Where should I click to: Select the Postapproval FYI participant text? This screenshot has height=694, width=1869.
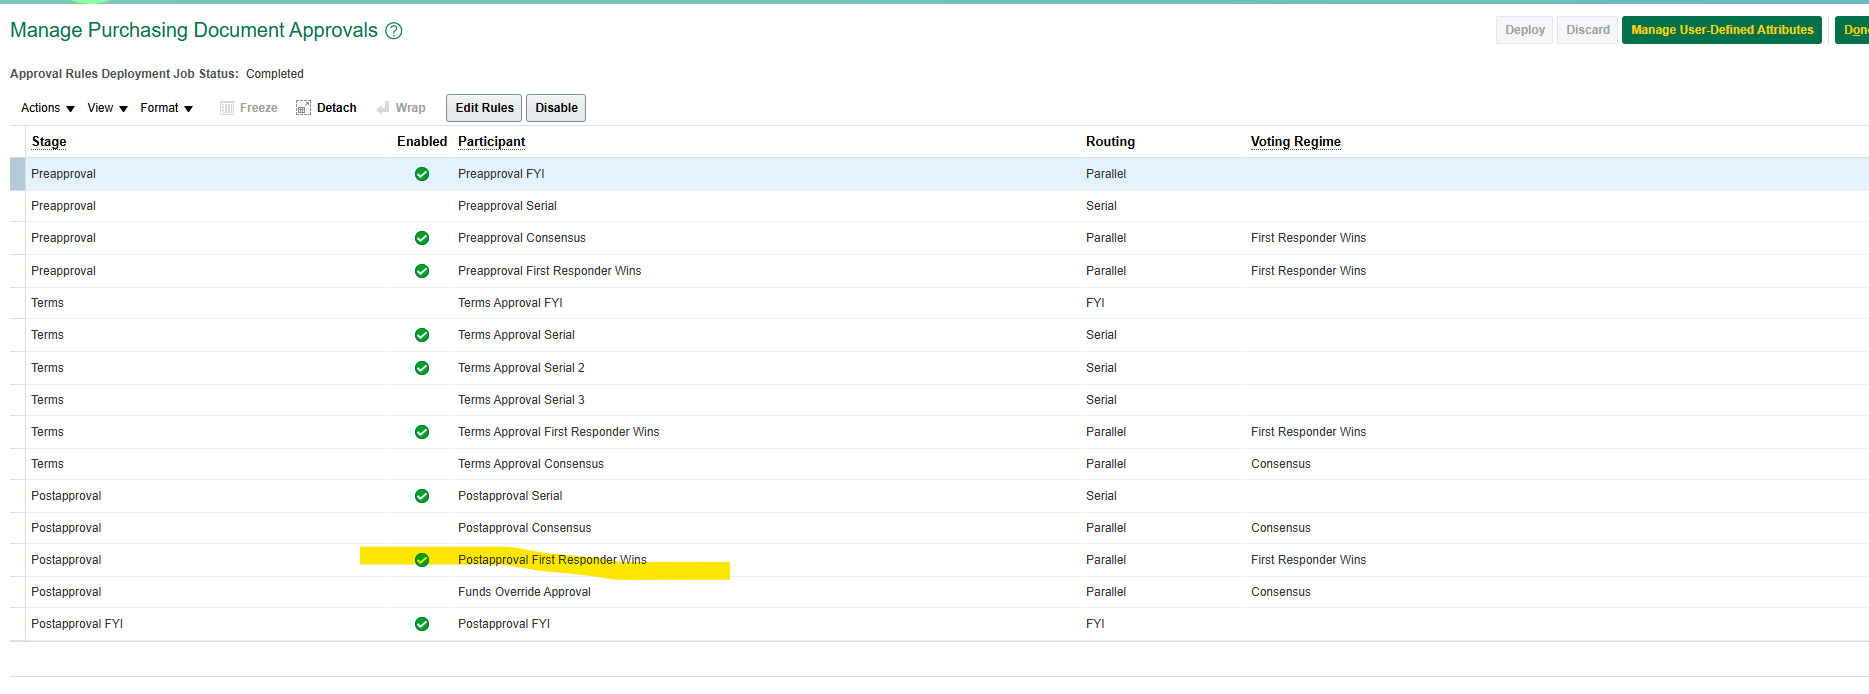[504, 624]
